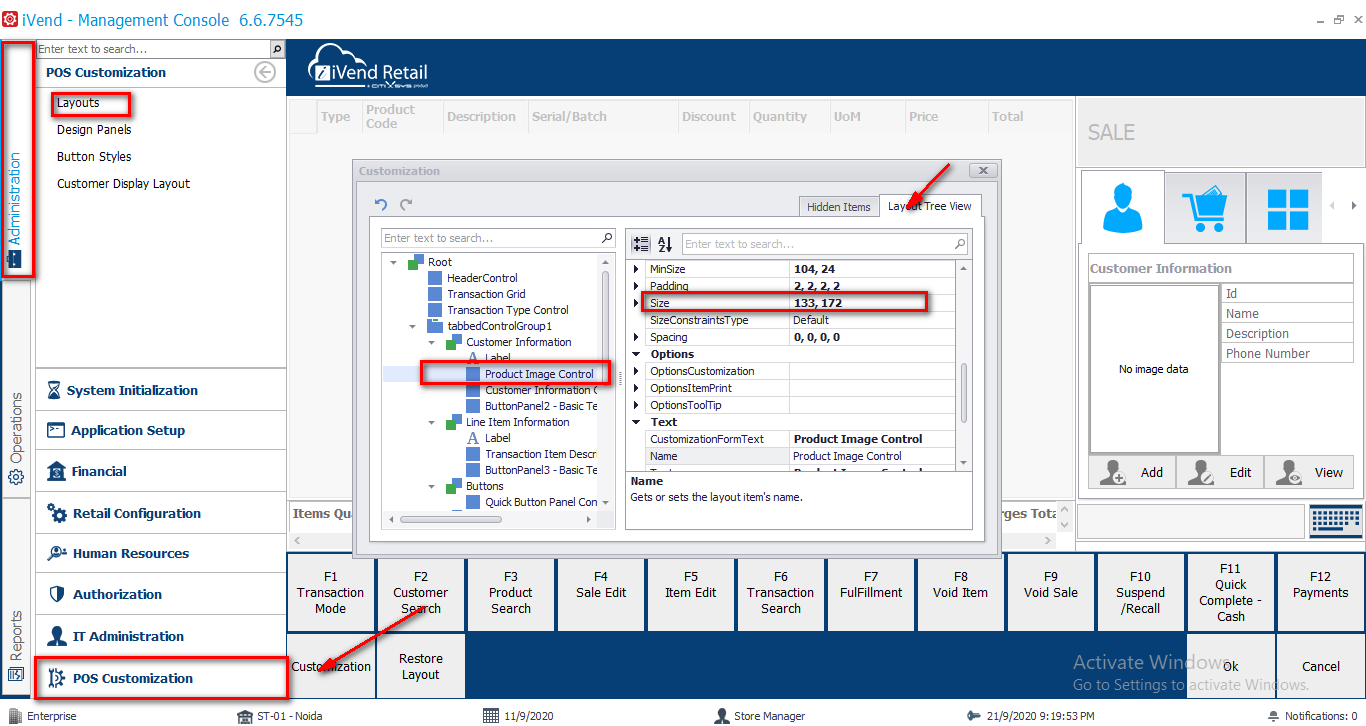This screenshot has height=726, width=1366.
Task: Open Customer Display Layout in the sidebar
Action: click(x=123, y=184)
